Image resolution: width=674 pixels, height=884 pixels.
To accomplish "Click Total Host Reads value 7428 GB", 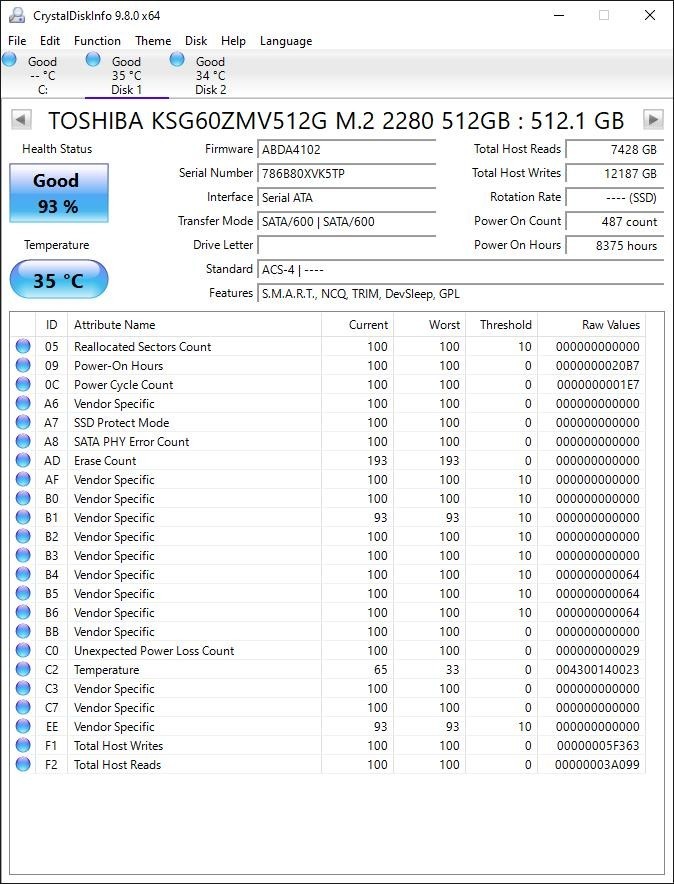I will pyautogui.click(x=615, y=149).
